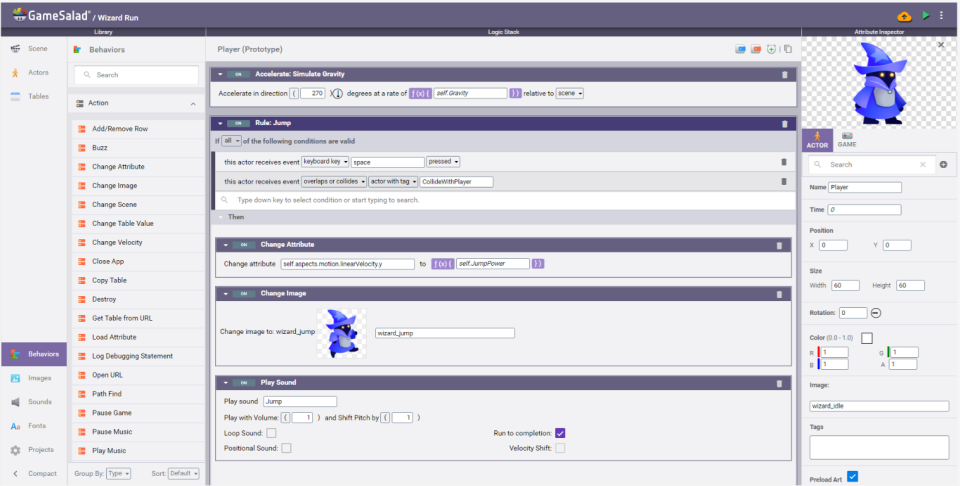Toggle ON switch for Change Attribute behavior
Image resolution: width=960 pixels, height=486 pixels.
244,245
